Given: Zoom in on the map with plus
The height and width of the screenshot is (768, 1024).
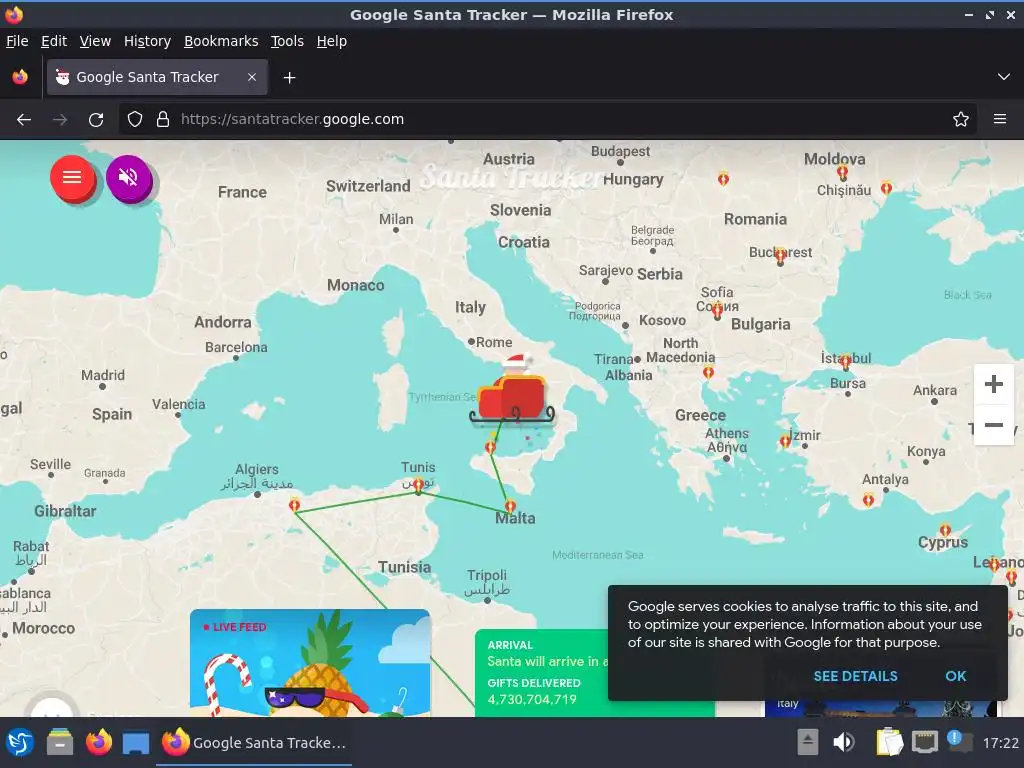Looking at the screenshot, I should pos(993,384).
